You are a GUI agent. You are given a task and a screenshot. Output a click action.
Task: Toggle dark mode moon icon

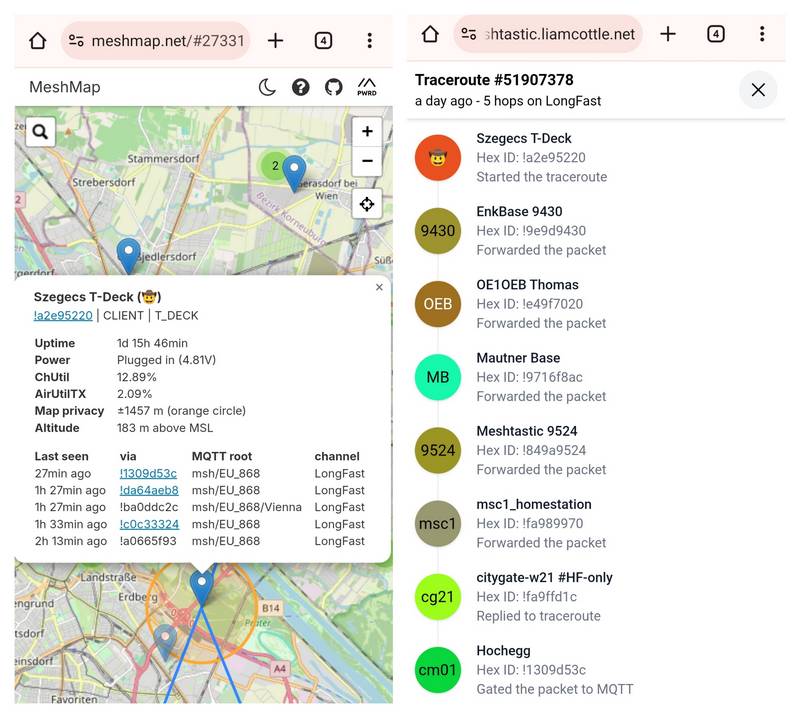[x=267, y=87]
